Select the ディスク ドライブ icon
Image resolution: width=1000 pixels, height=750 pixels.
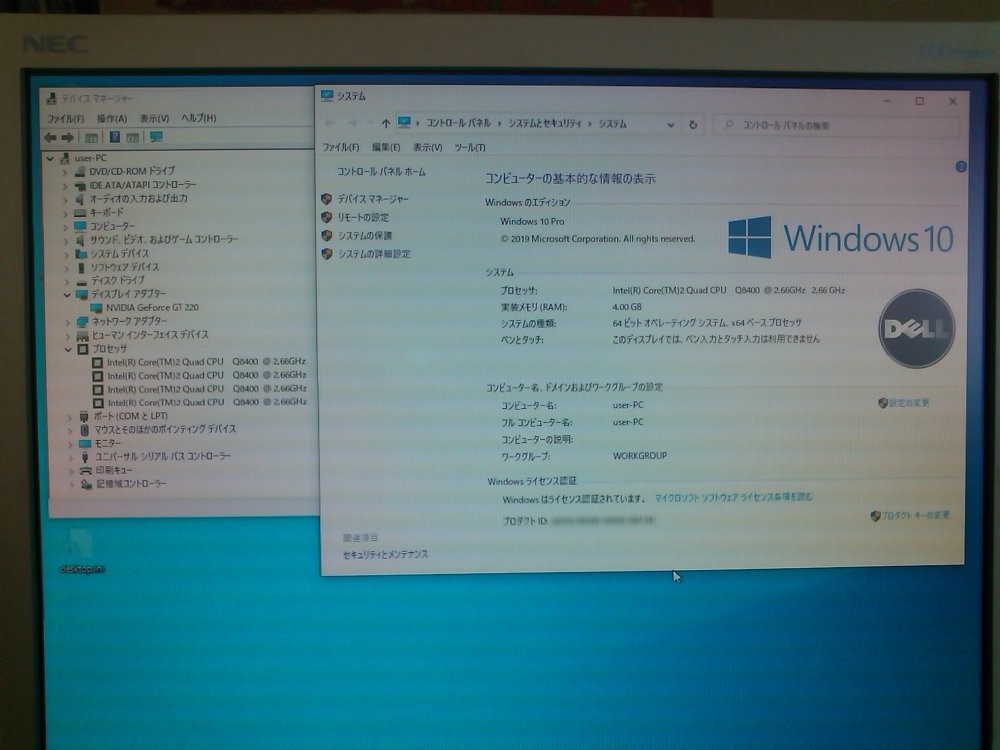tap(82, 281)
